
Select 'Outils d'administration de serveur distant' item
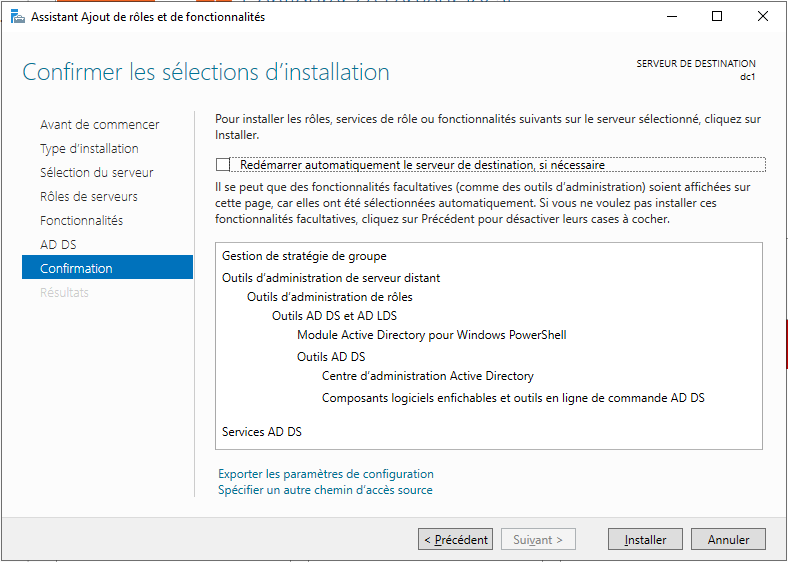pyautogui.click(x=331, y=278)
